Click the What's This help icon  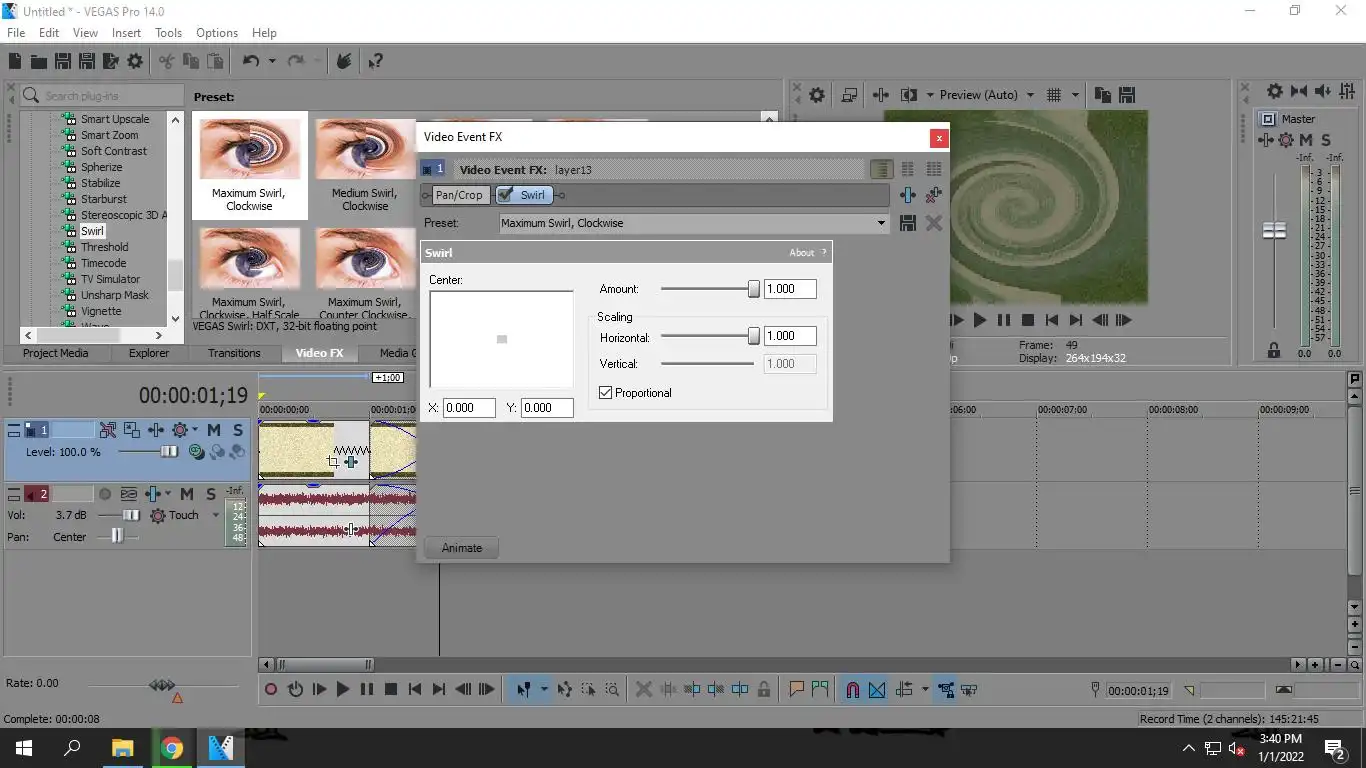[x=376, y=61]
